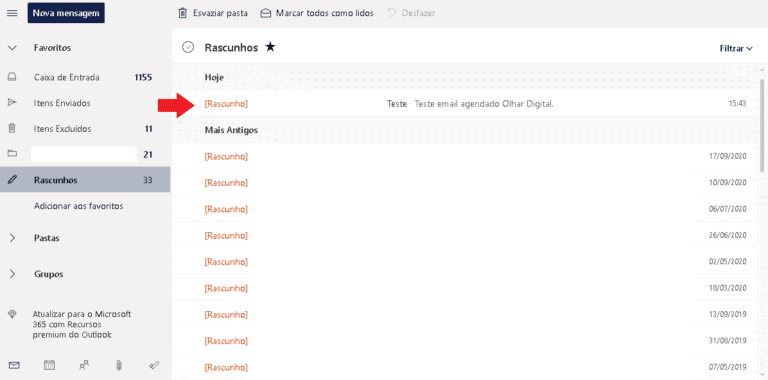768x380 pixels.
Task: Click the message list vertical scrollbar
Action: pyautogui.click(x=762, y=125)
